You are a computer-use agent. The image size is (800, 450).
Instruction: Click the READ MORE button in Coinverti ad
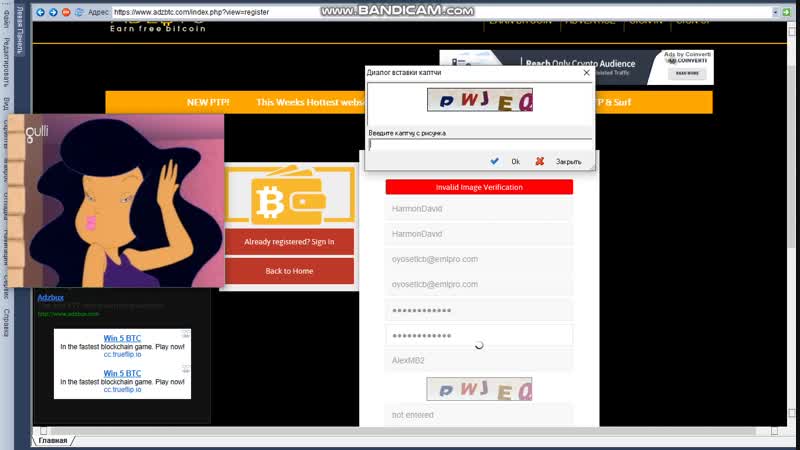point(687,73)
